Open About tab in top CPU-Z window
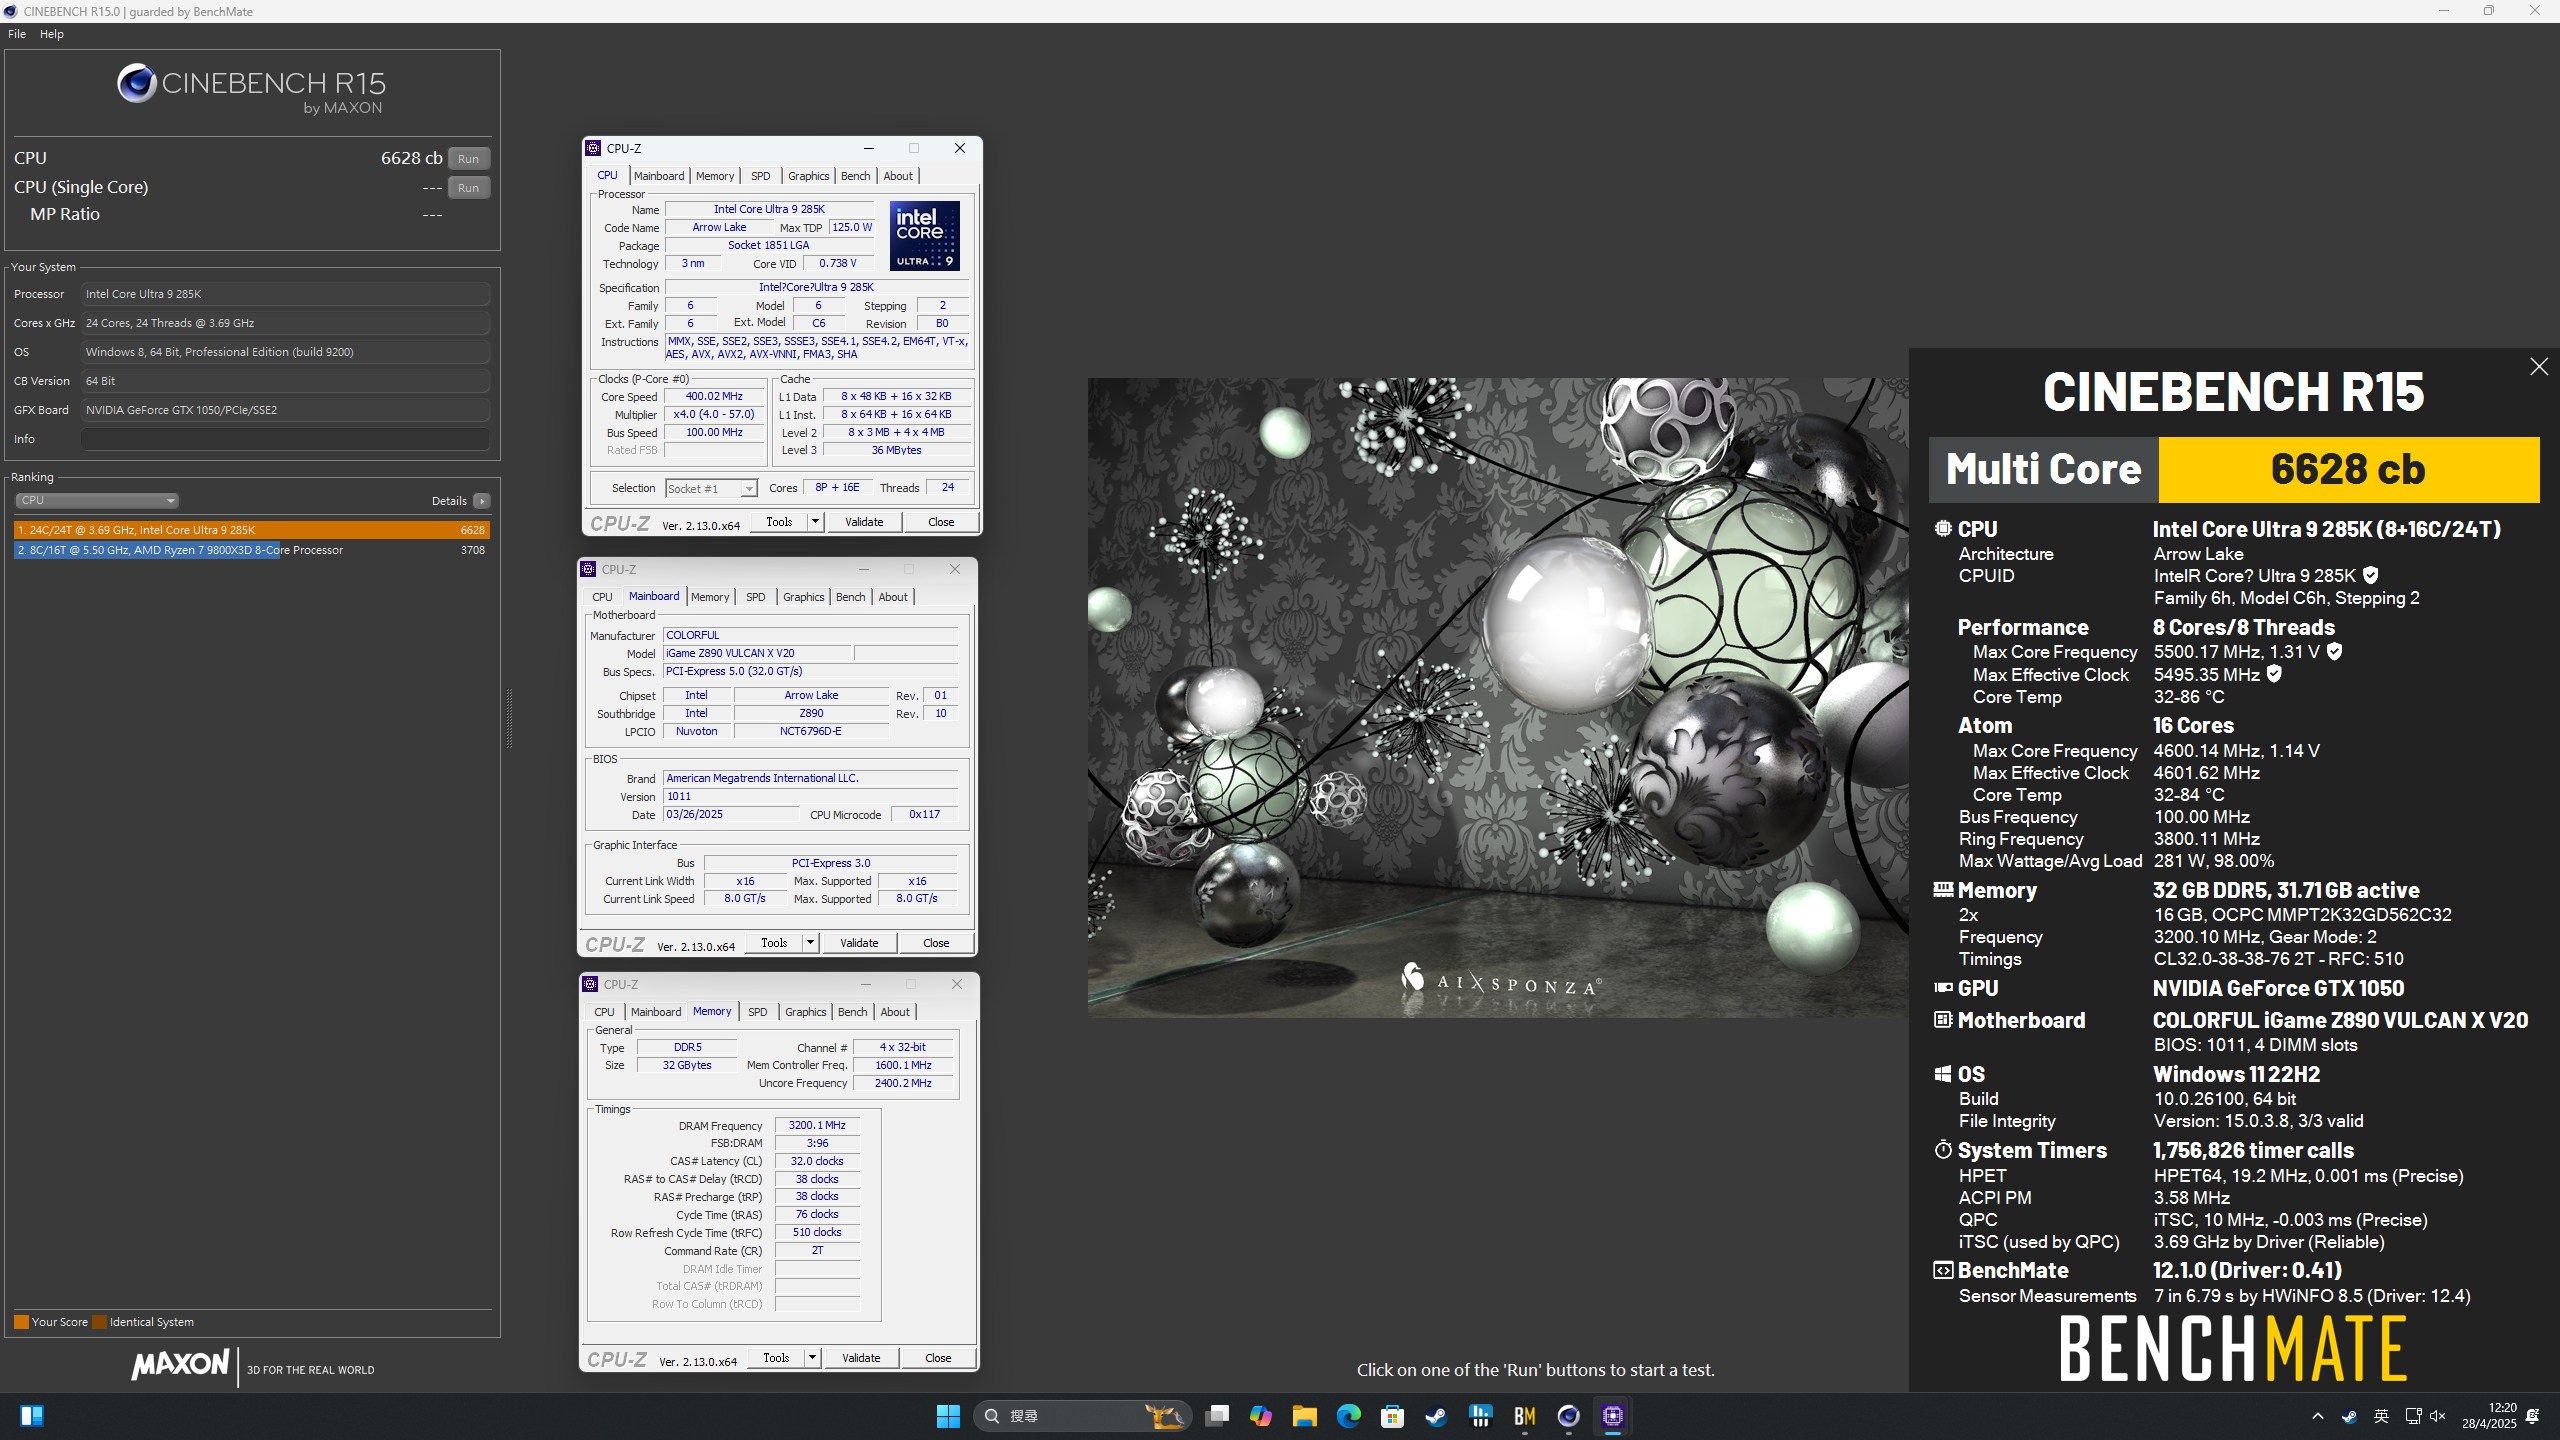Image resolution: width=2560 pixels, height=1440 pixels. click(898, 176)
